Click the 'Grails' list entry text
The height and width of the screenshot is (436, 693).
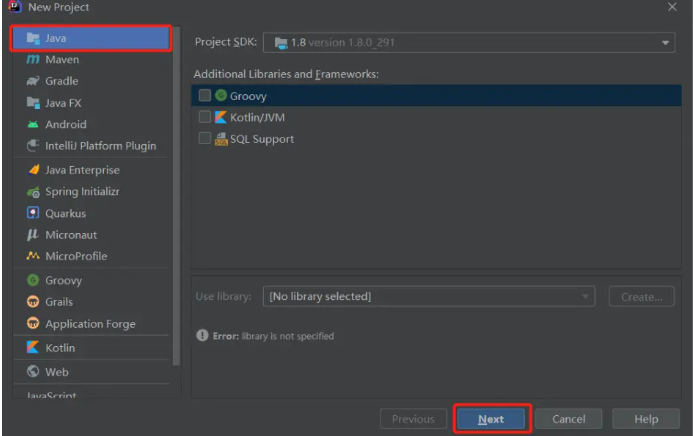pyautogui.click(x=59, y=302)
